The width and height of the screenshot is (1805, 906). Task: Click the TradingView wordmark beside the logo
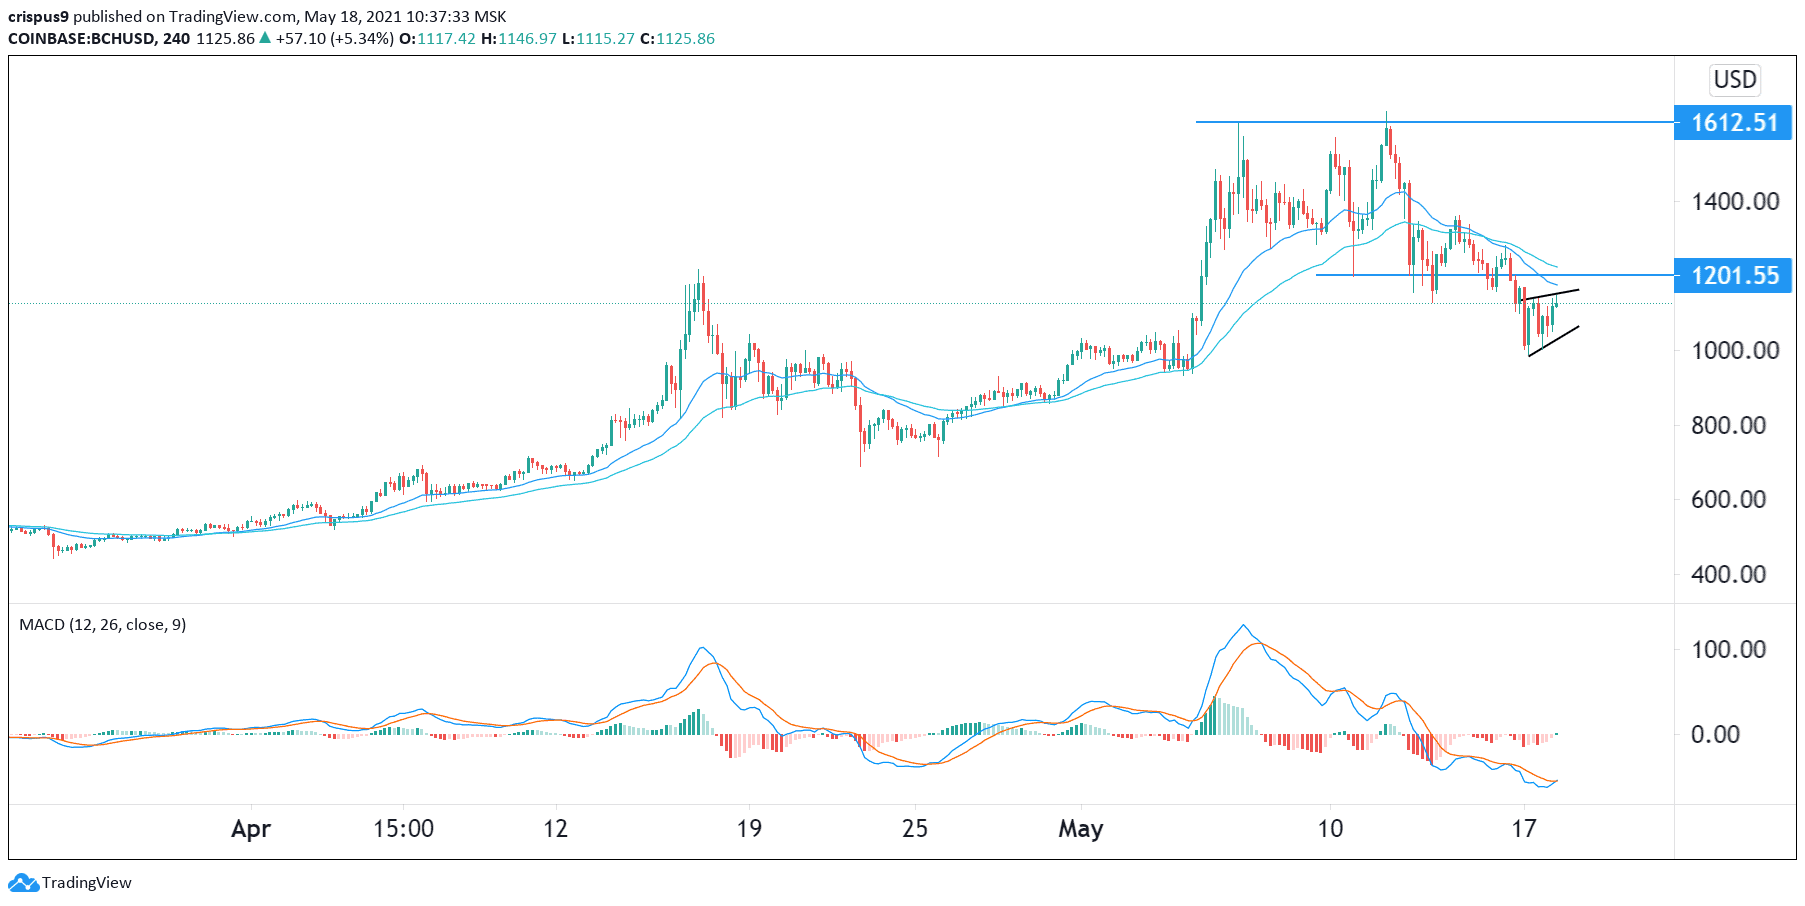point(87,883)
